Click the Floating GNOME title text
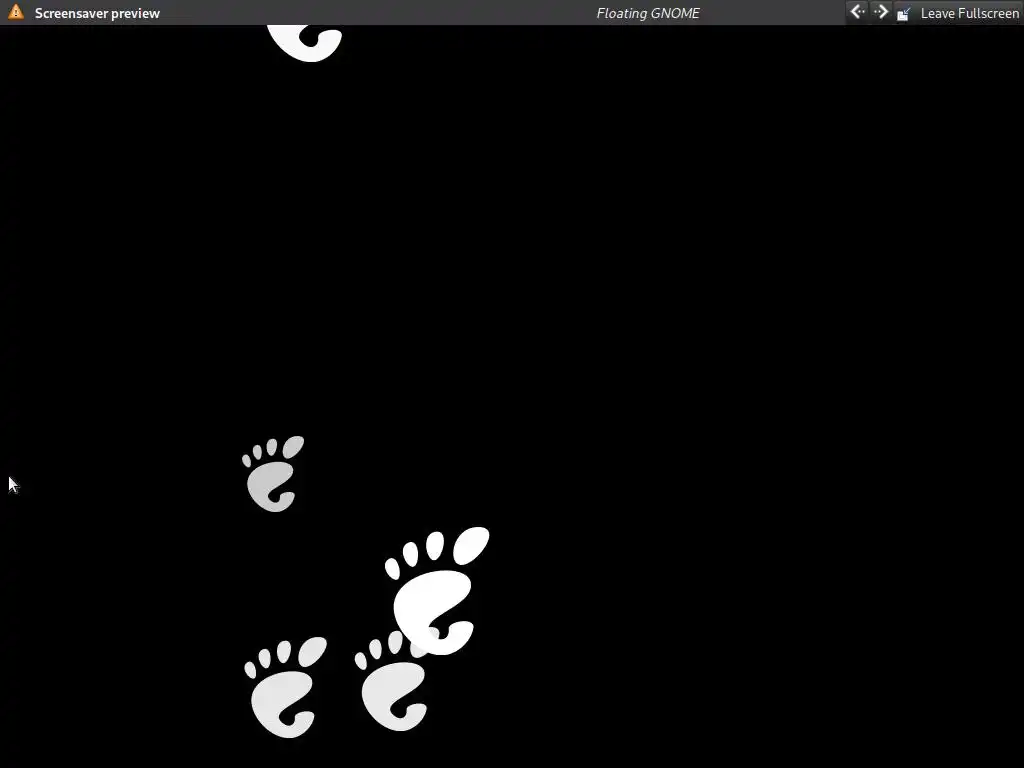The width and height of the screenshot is (1024, 768). [648, 13]
